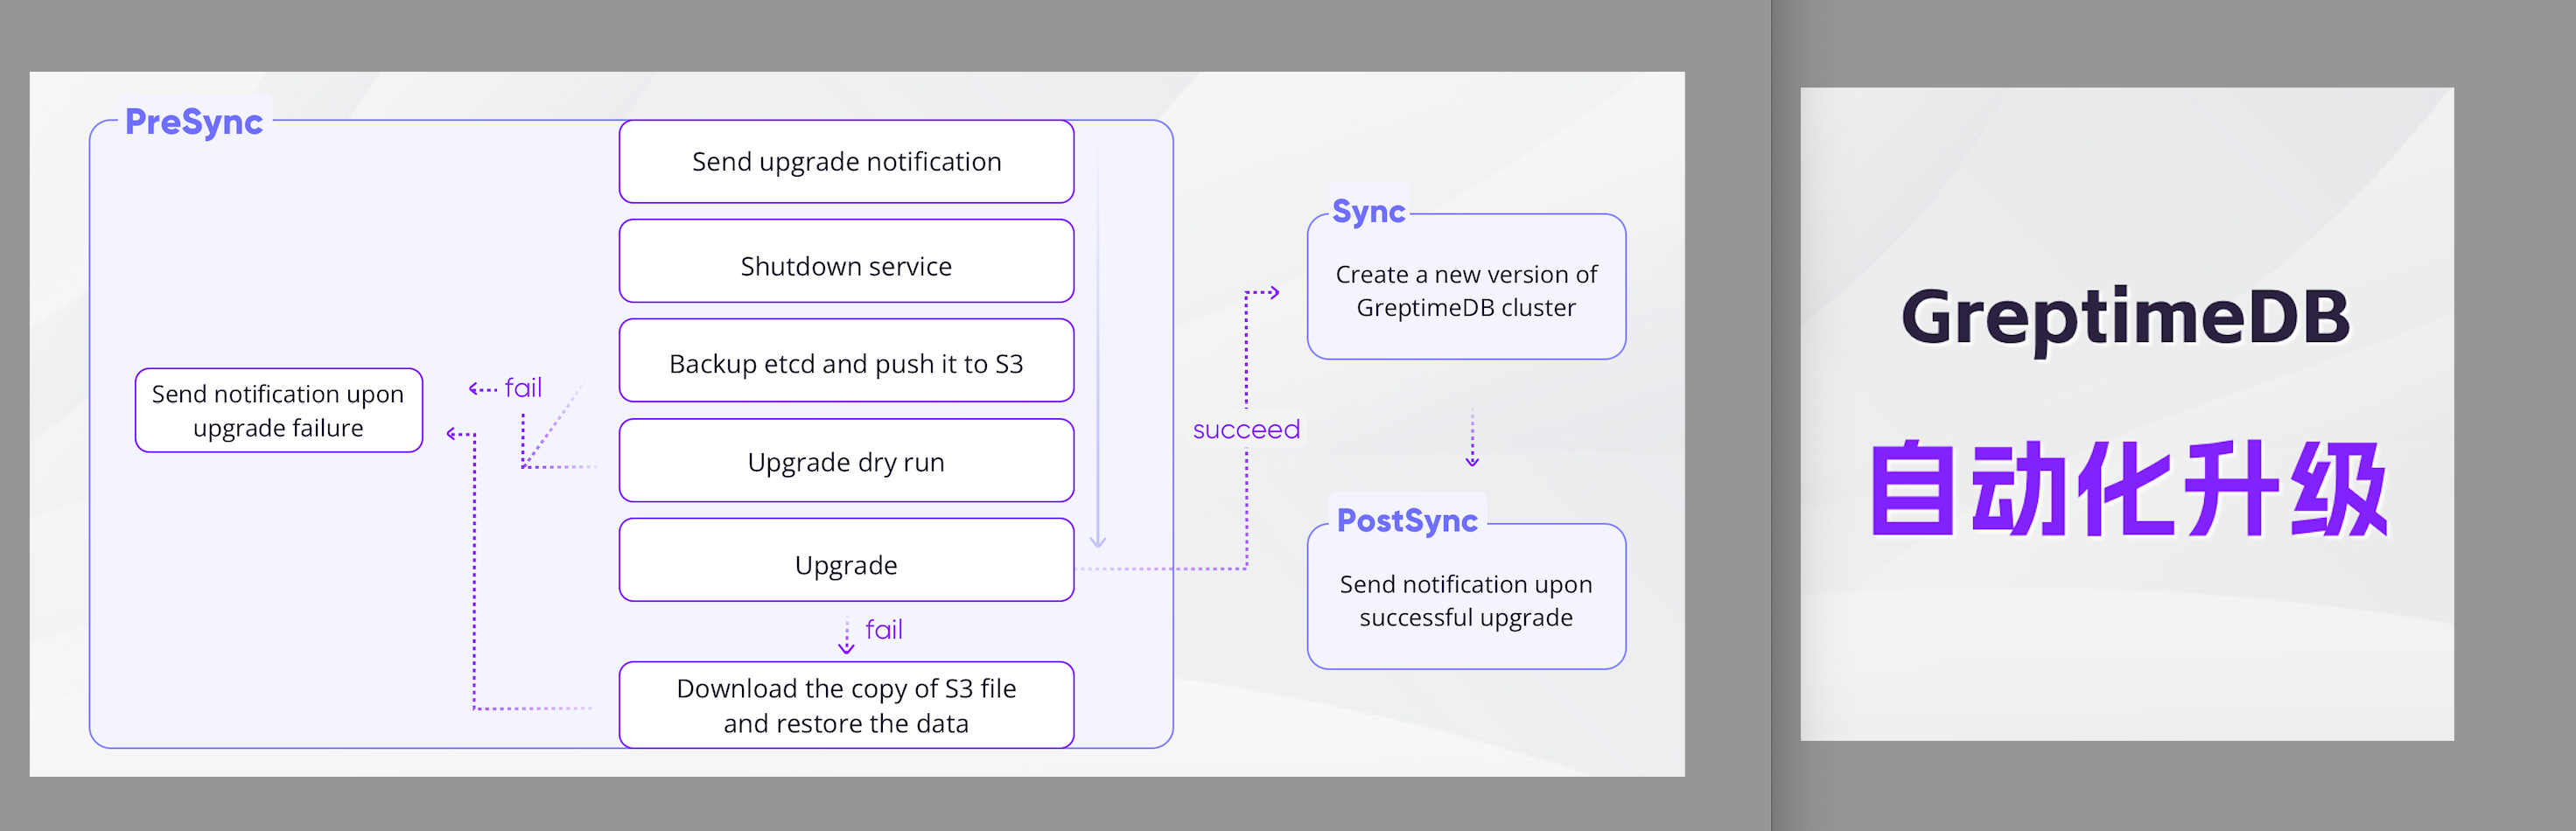The image size is (2576, 831).
Task: Click the "Download the copy of S3 file" box
Action: click(846, 705)
